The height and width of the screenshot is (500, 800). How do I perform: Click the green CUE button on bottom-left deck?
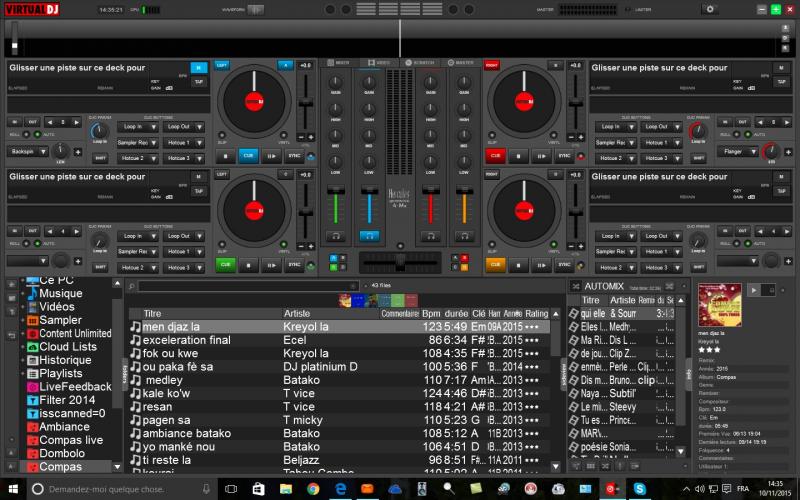click(x=226, y=265)
